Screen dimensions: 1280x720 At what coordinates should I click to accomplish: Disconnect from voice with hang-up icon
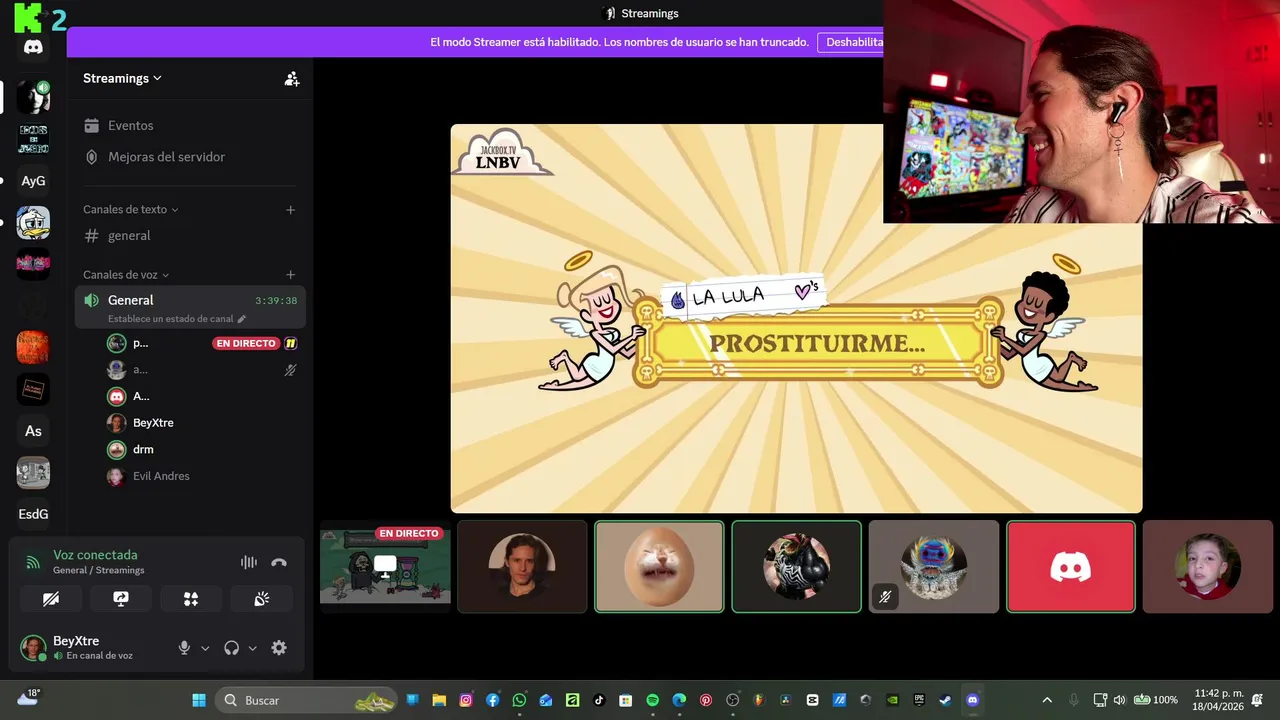279,562
